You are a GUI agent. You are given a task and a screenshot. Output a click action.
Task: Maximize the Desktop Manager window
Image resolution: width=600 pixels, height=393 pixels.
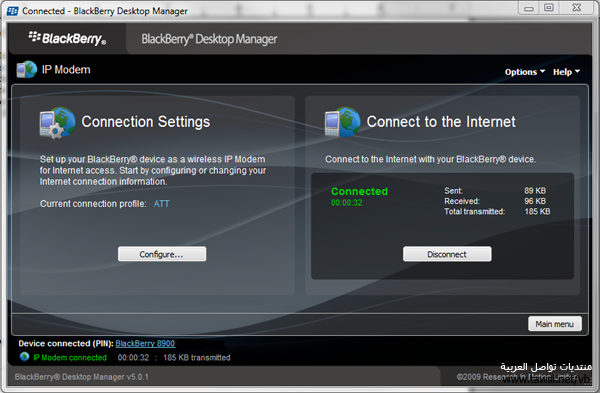(549, 8)
